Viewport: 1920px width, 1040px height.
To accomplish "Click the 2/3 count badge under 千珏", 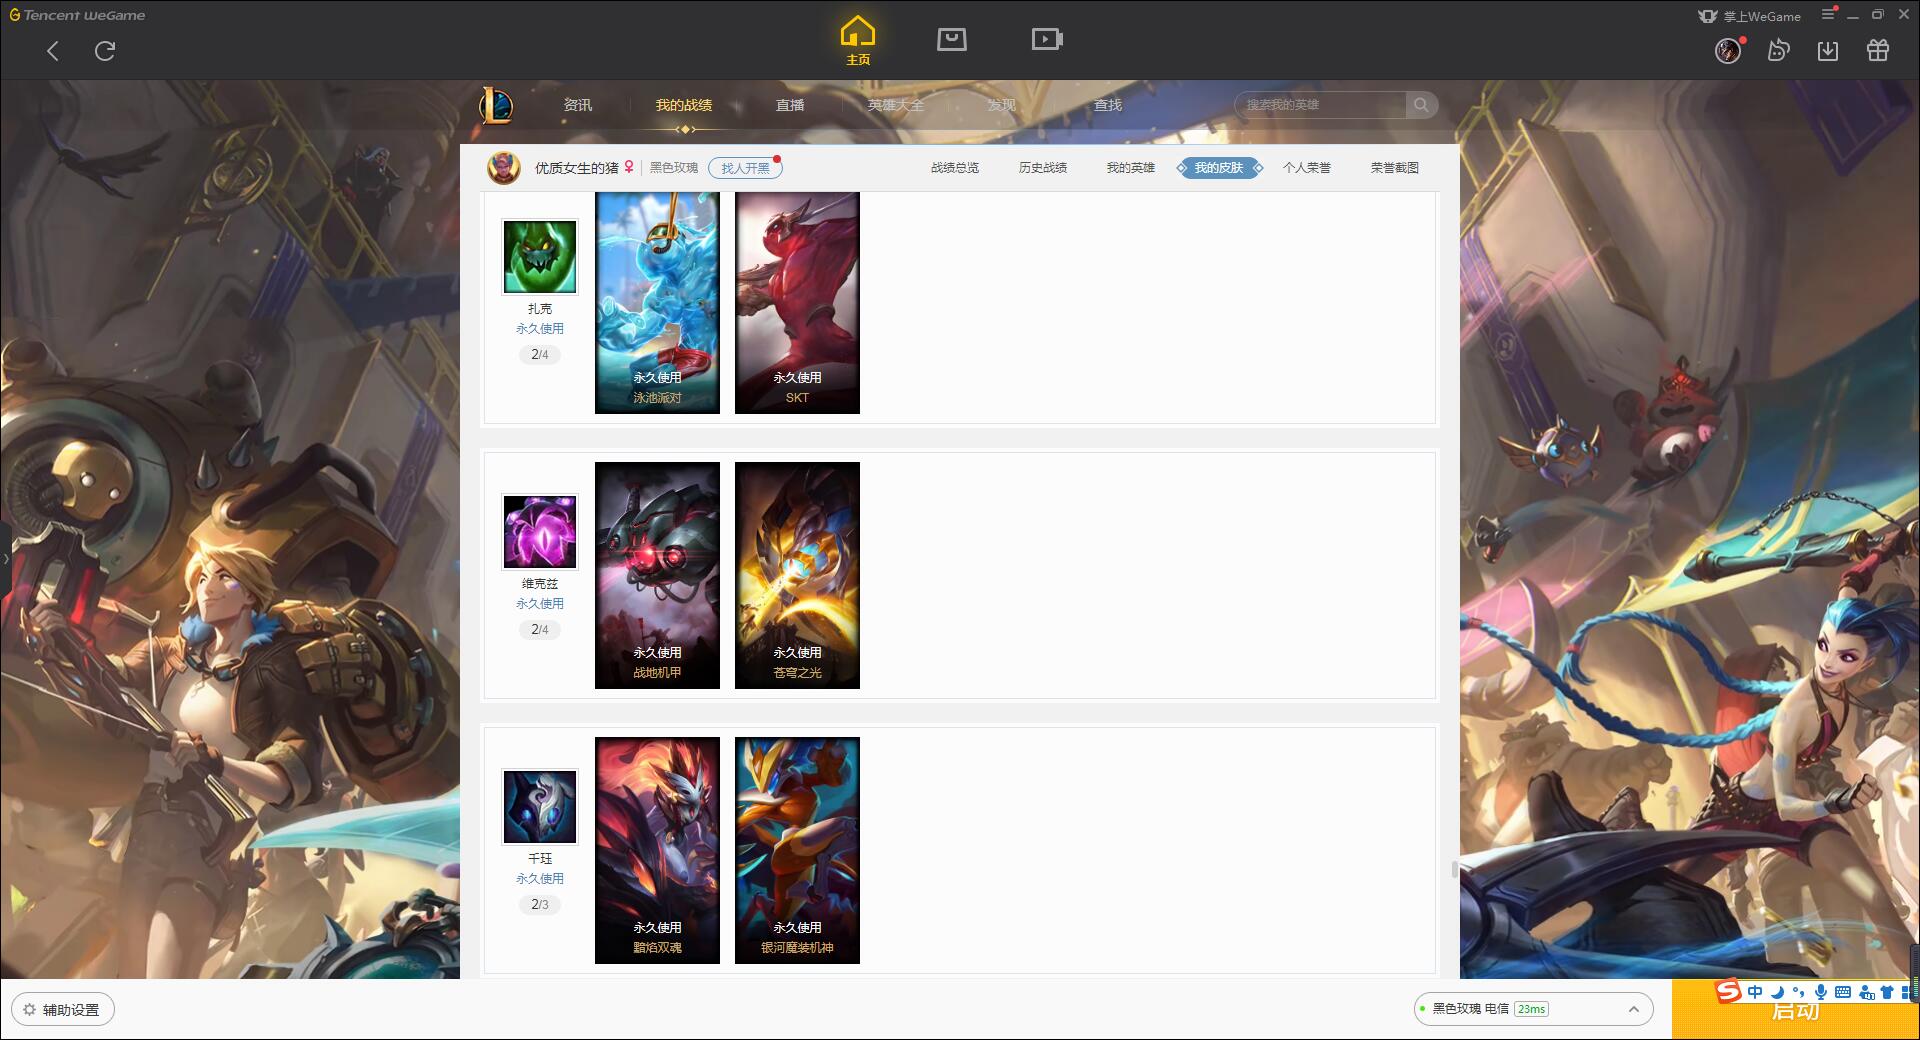I will [540, 905].
